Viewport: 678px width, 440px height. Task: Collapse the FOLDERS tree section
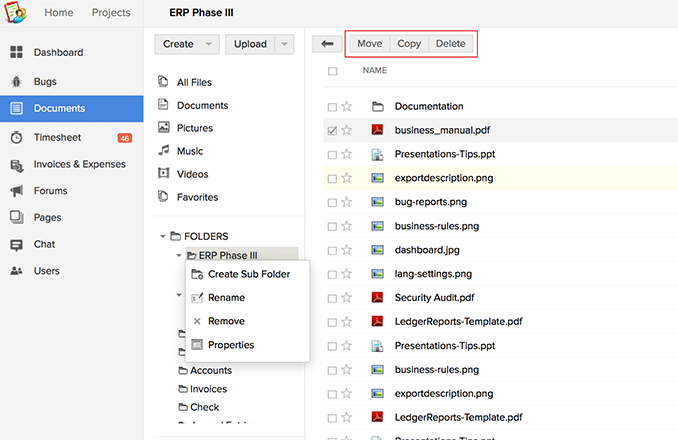coord(163,236)
